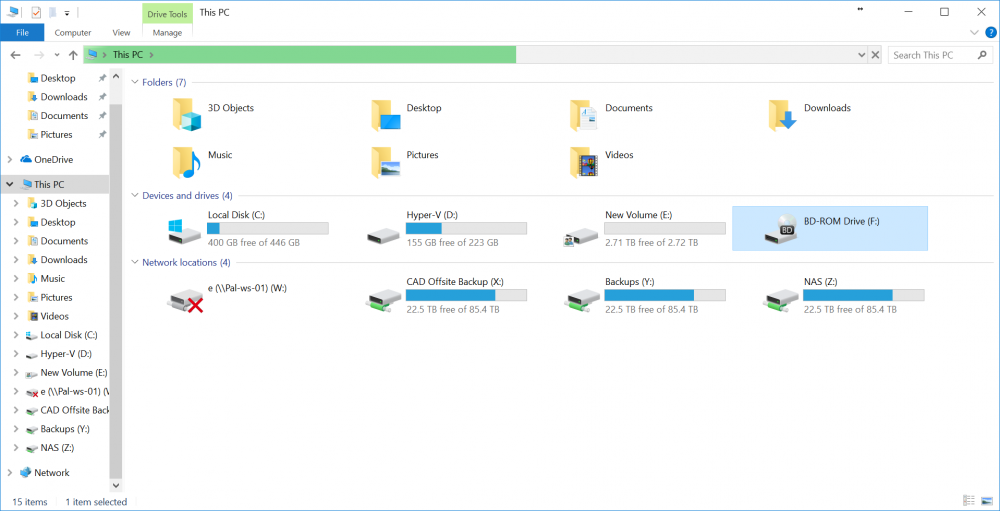Click the Local Disk (C:) usage bar
Viewport: 1000px width, 511px height.
tap(268, 228)
